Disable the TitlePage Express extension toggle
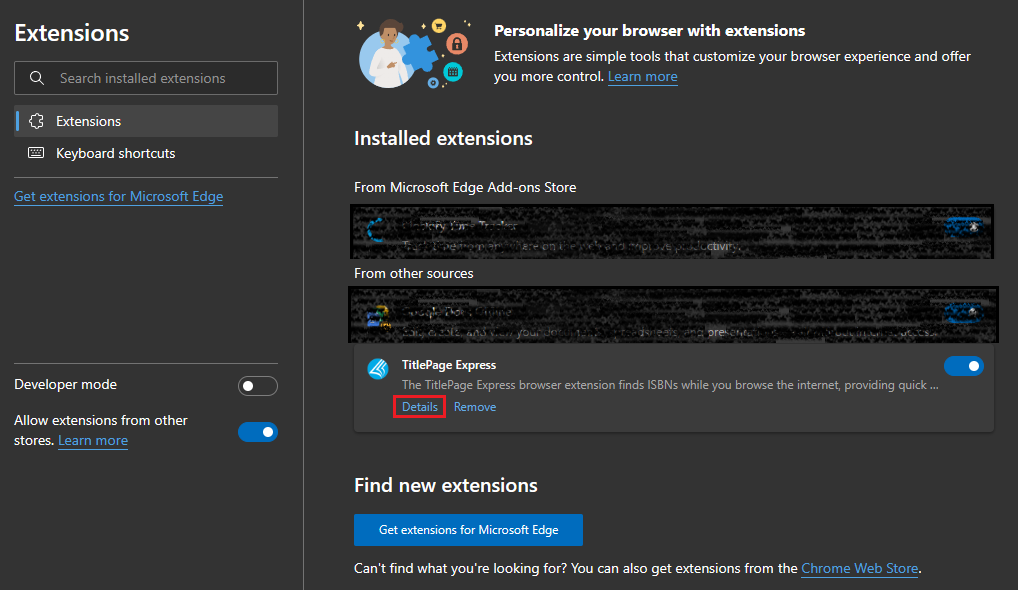Image resolution: width=1018 pixels, height=590 pixels. tap(963, 366)
